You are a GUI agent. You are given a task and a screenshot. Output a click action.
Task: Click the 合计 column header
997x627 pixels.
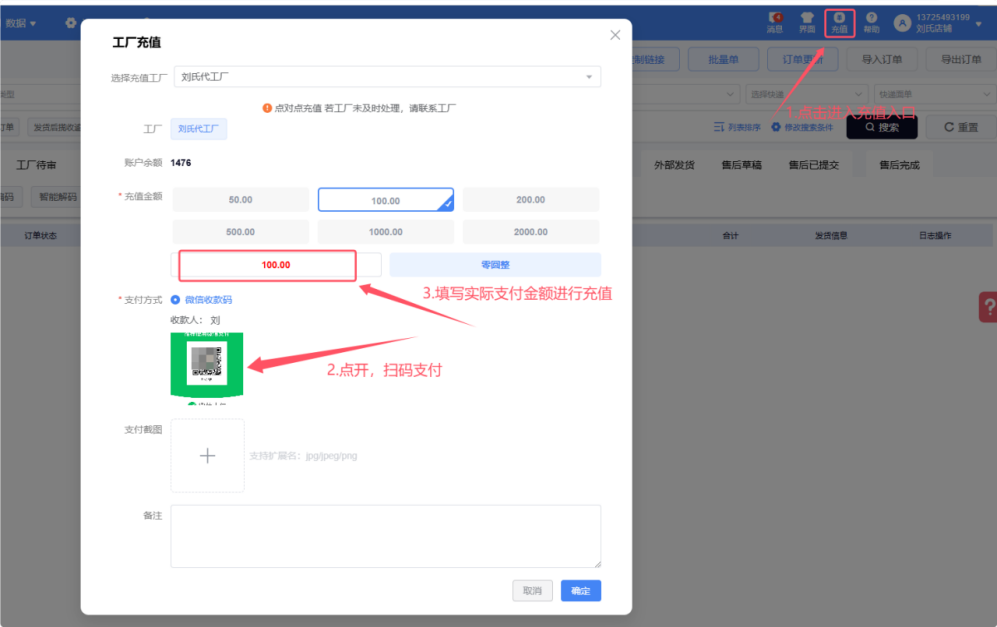coord(731,235)
